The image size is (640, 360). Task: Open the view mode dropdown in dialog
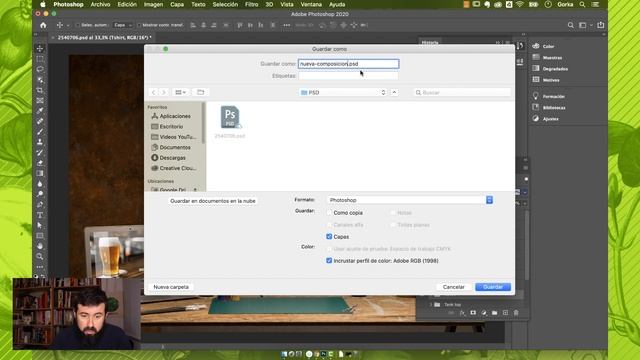[180, 93]
